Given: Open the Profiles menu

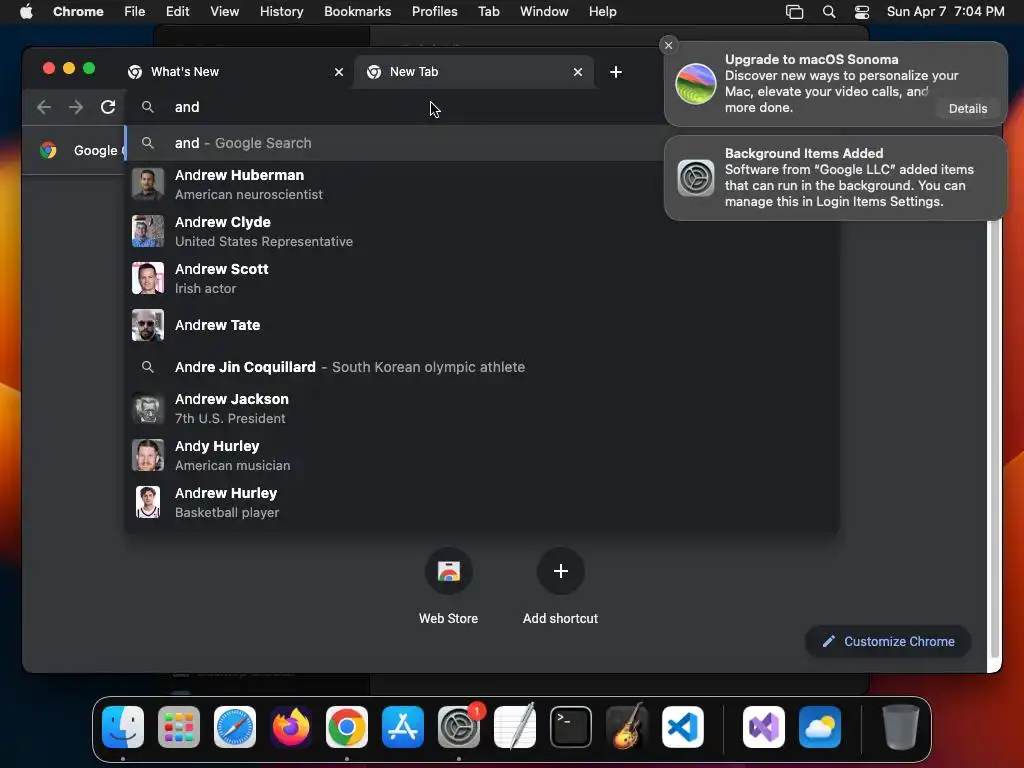Looking at the screenshot, I should pos(434,11).
